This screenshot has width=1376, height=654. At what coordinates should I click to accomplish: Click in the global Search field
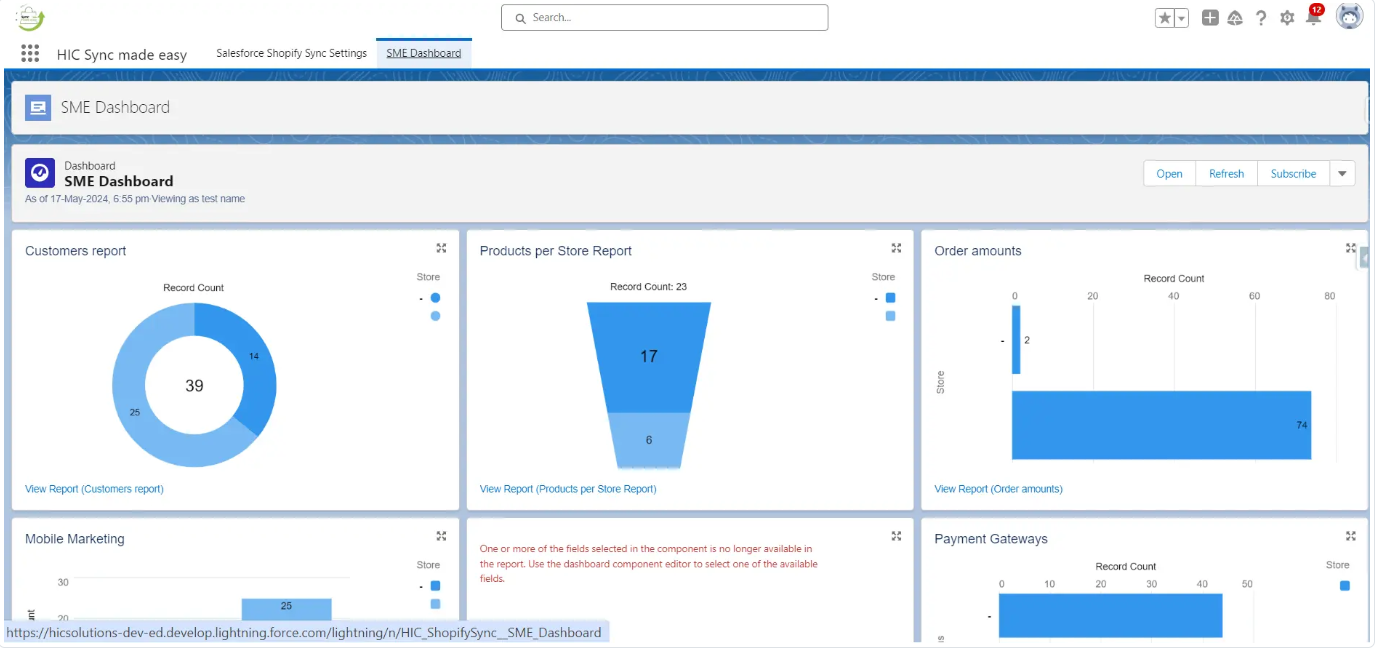click(x=664, y=18)
